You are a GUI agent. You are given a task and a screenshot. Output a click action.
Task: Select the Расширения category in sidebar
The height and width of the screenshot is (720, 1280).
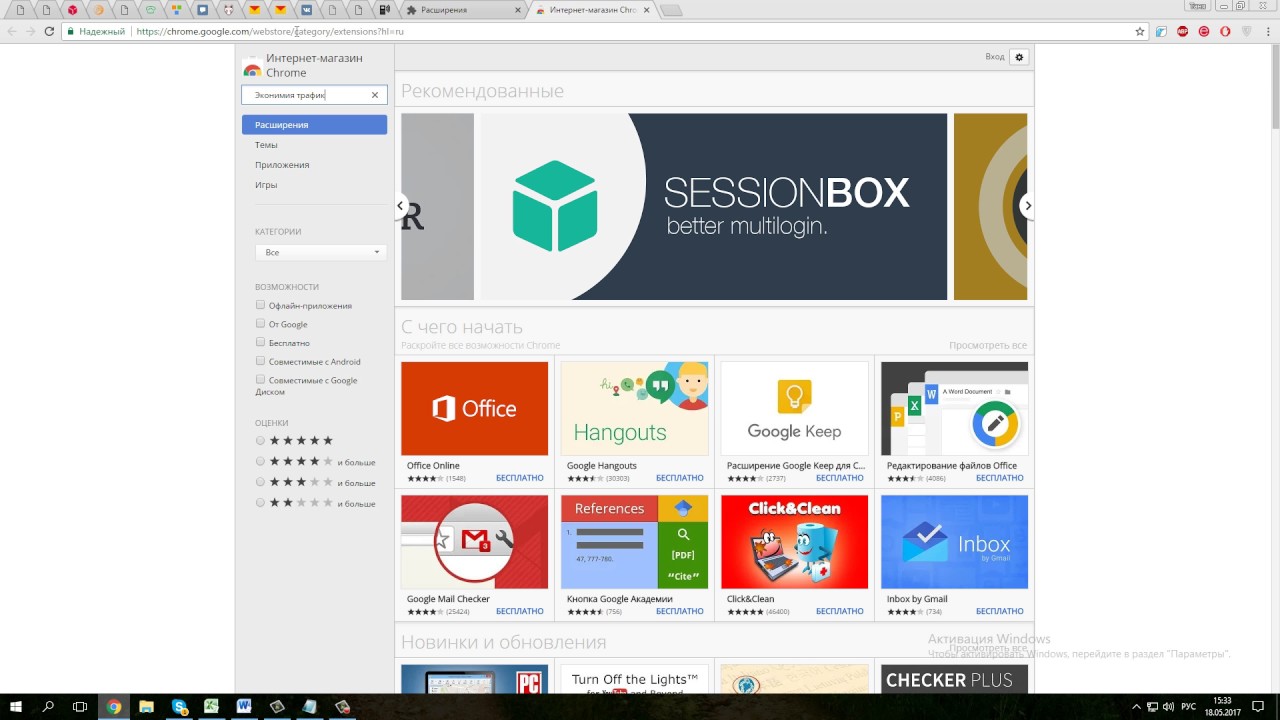pos(314,125)
